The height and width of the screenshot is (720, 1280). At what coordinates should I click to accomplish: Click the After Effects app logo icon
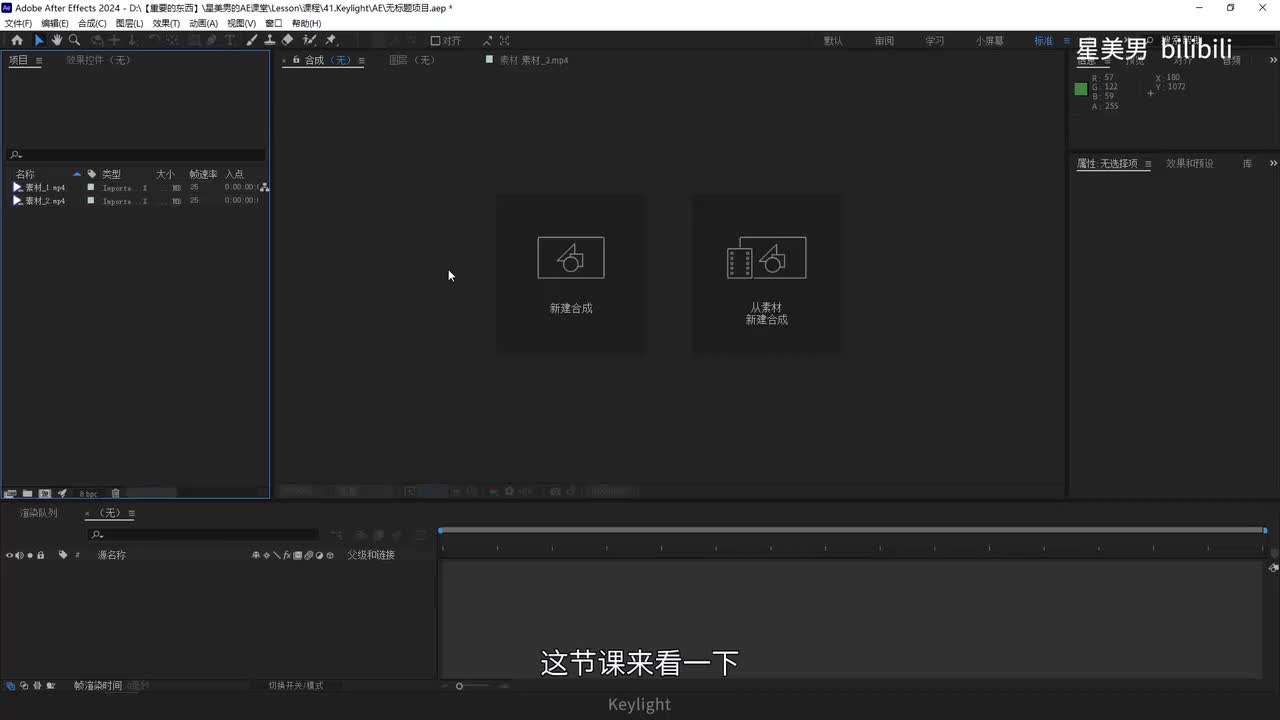[x=7, y=8]
